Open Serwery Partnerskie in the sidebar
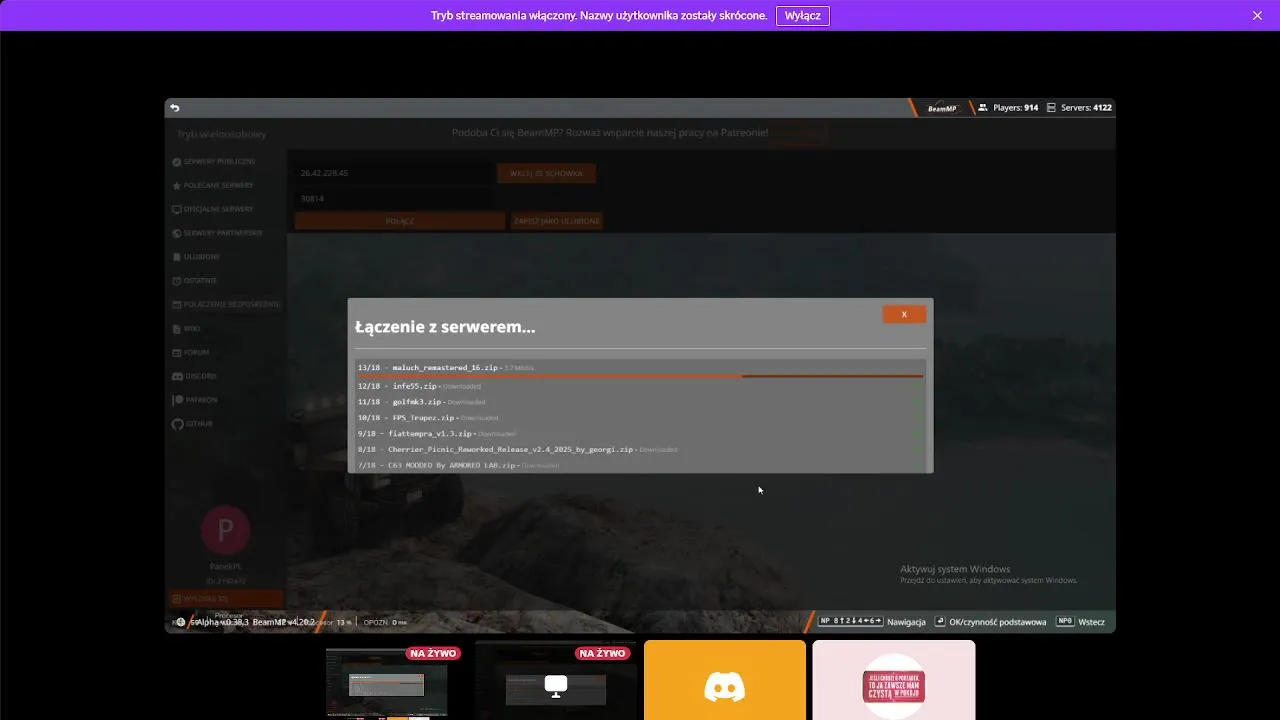This screenshot has width=1280, height=720. pos(217,233)
